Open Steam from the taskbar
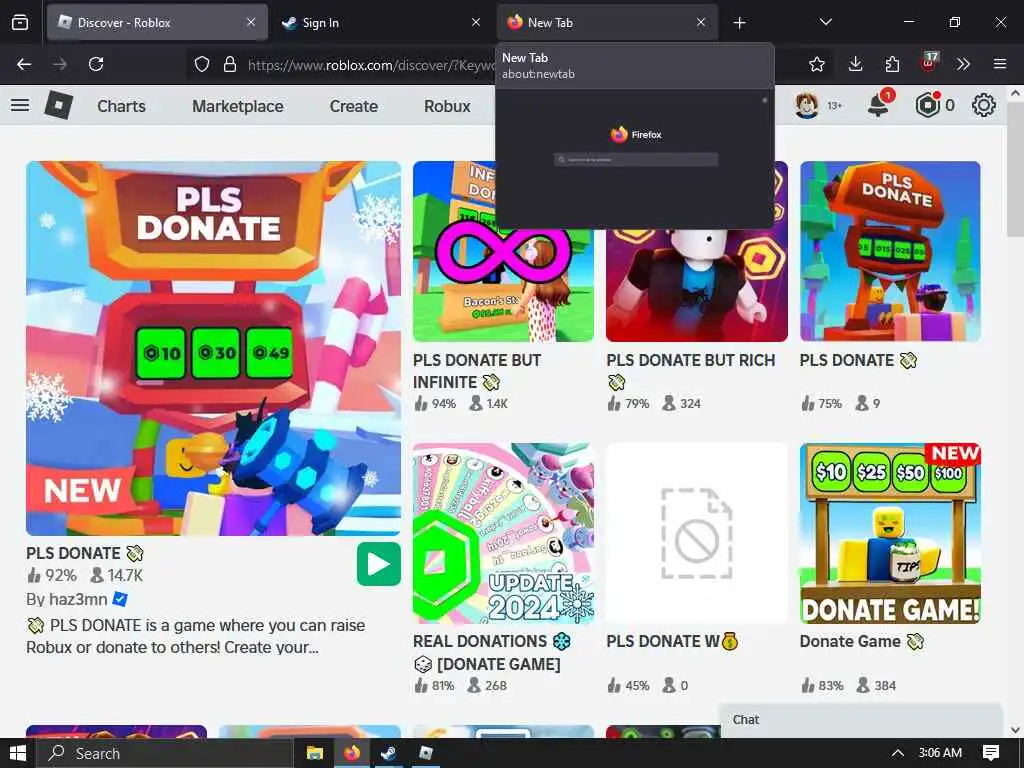Image resolution: width=1024 pixels, height=768 pixels. tap(389, 753)
